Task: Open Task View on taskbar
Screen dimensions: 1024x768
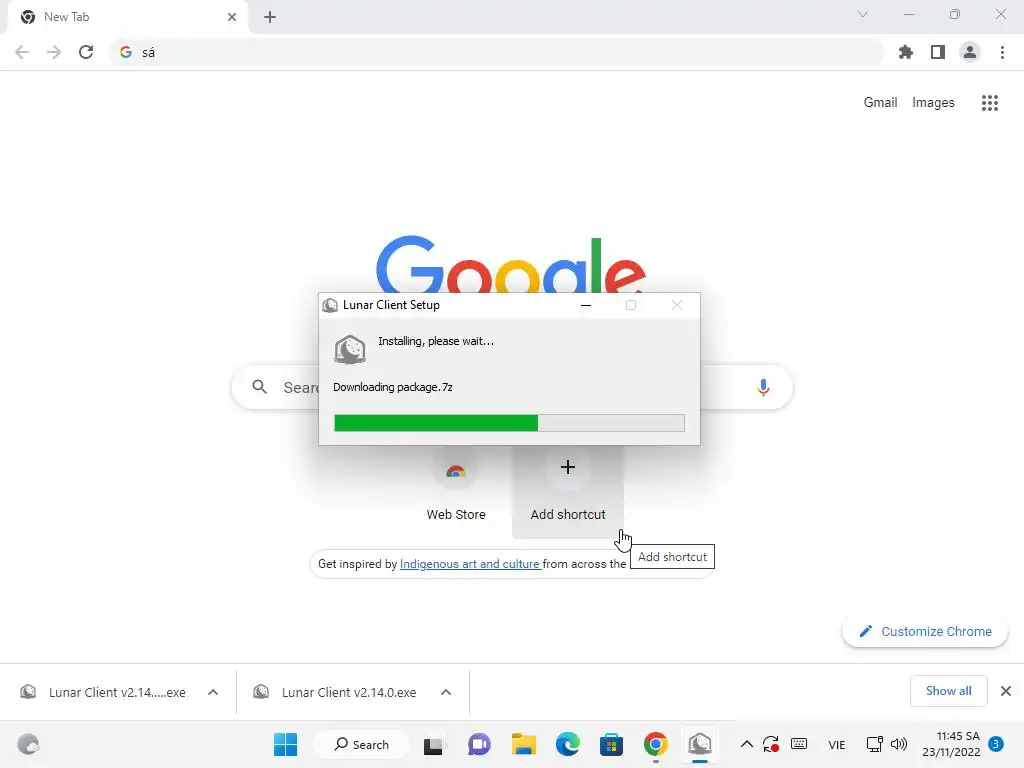Action: [x=434, y=744]
